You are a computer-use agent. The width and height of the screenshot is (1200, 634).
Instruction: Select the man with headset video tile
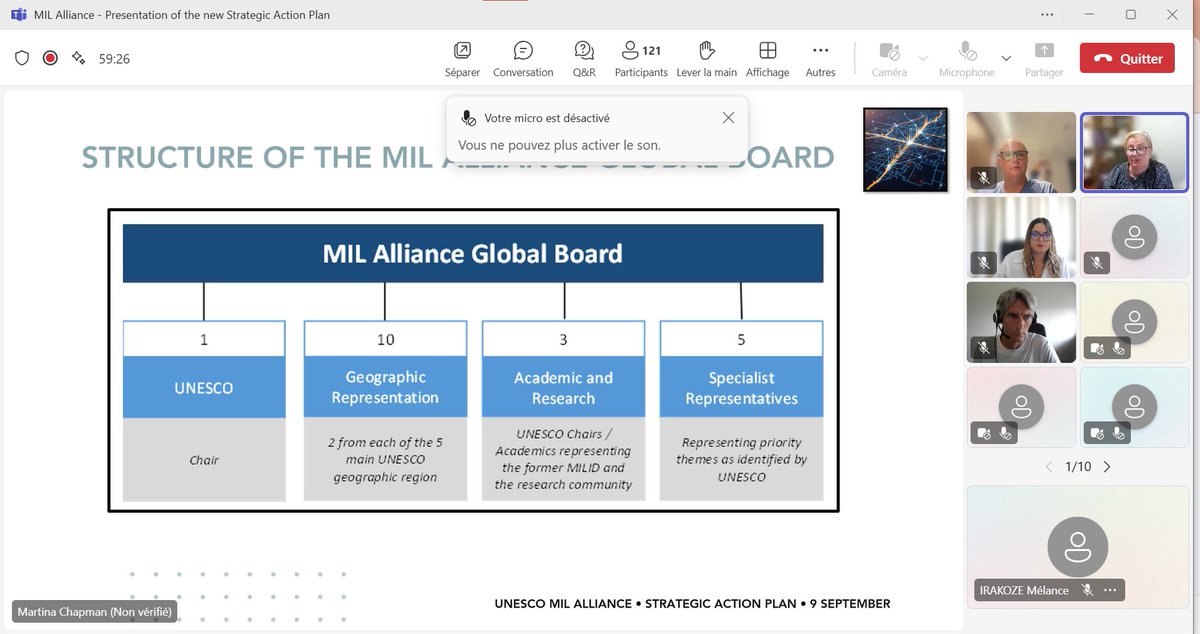pos(1021,322)
